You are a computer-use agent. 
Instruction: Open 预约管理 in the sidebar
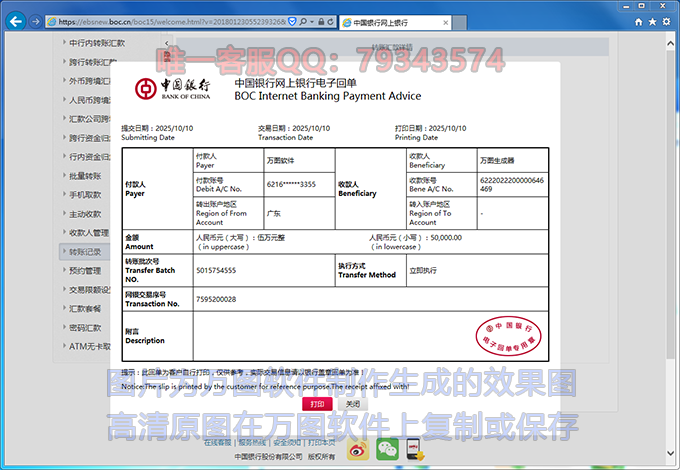[x=85, y=270]
